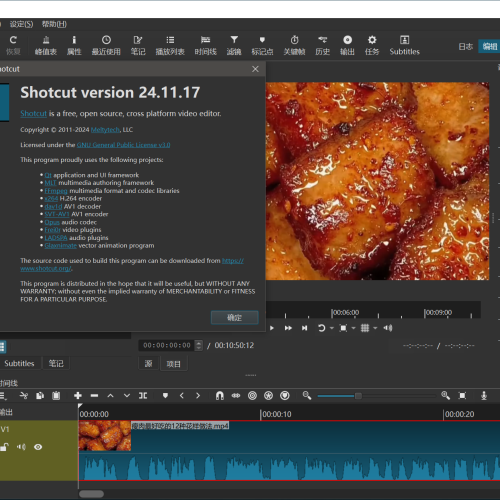The image size is (500, 500).
Task: Expand the player loop options arrow
Action: [332, 328]
